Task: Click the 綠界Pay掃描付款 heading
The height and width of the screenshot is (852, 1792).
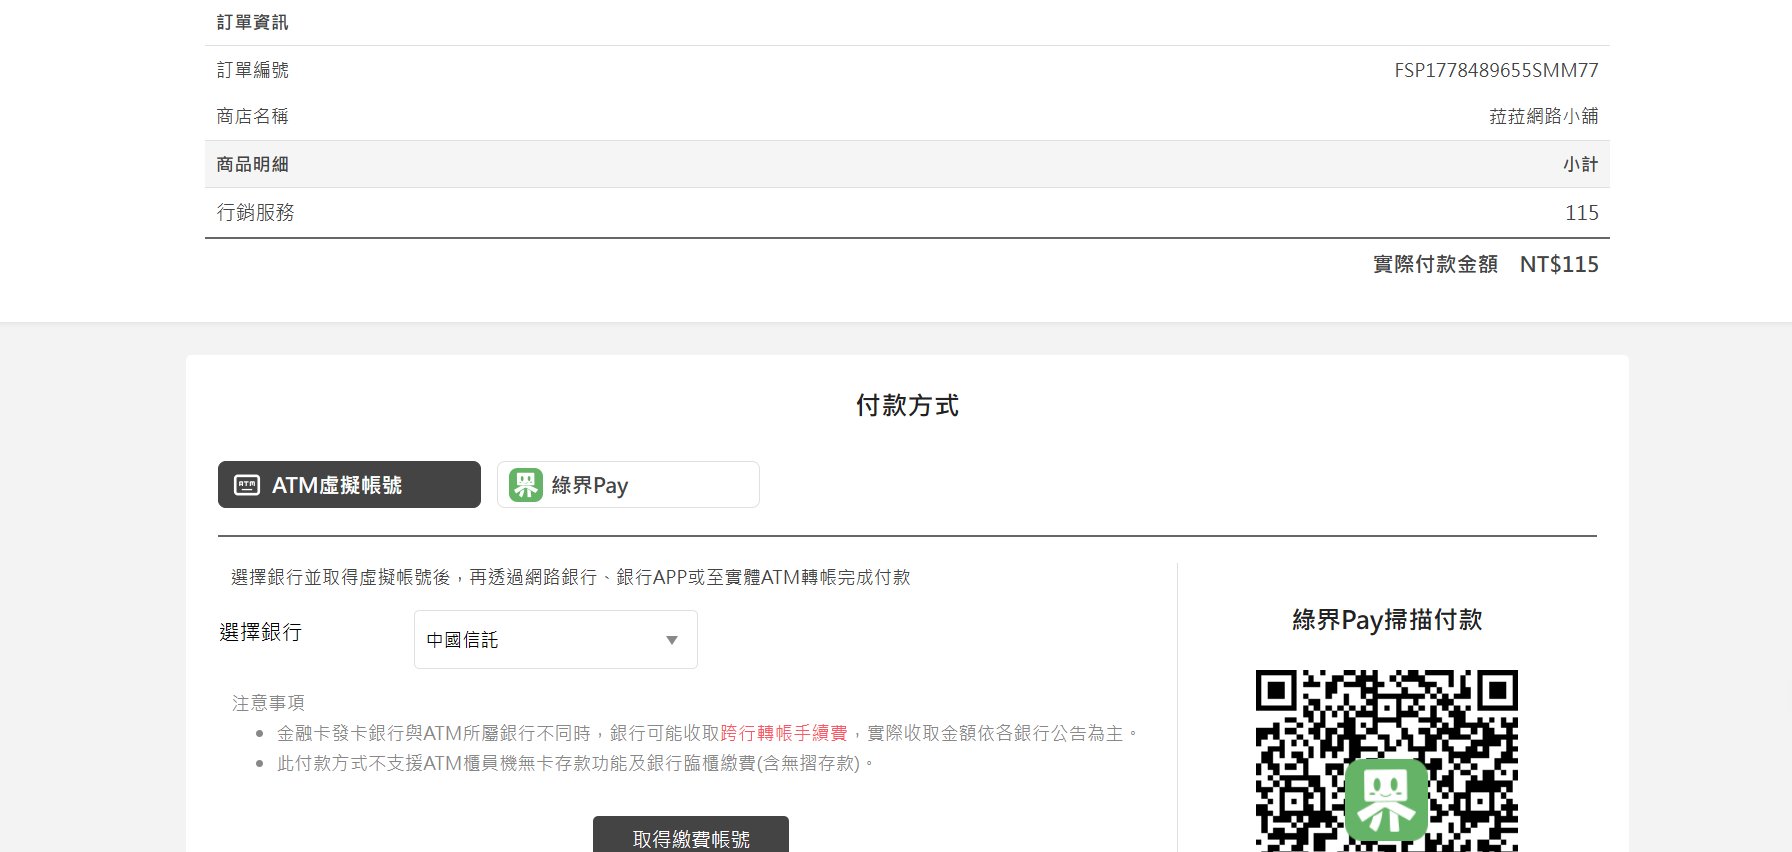Action: [x=1387, y=620]
